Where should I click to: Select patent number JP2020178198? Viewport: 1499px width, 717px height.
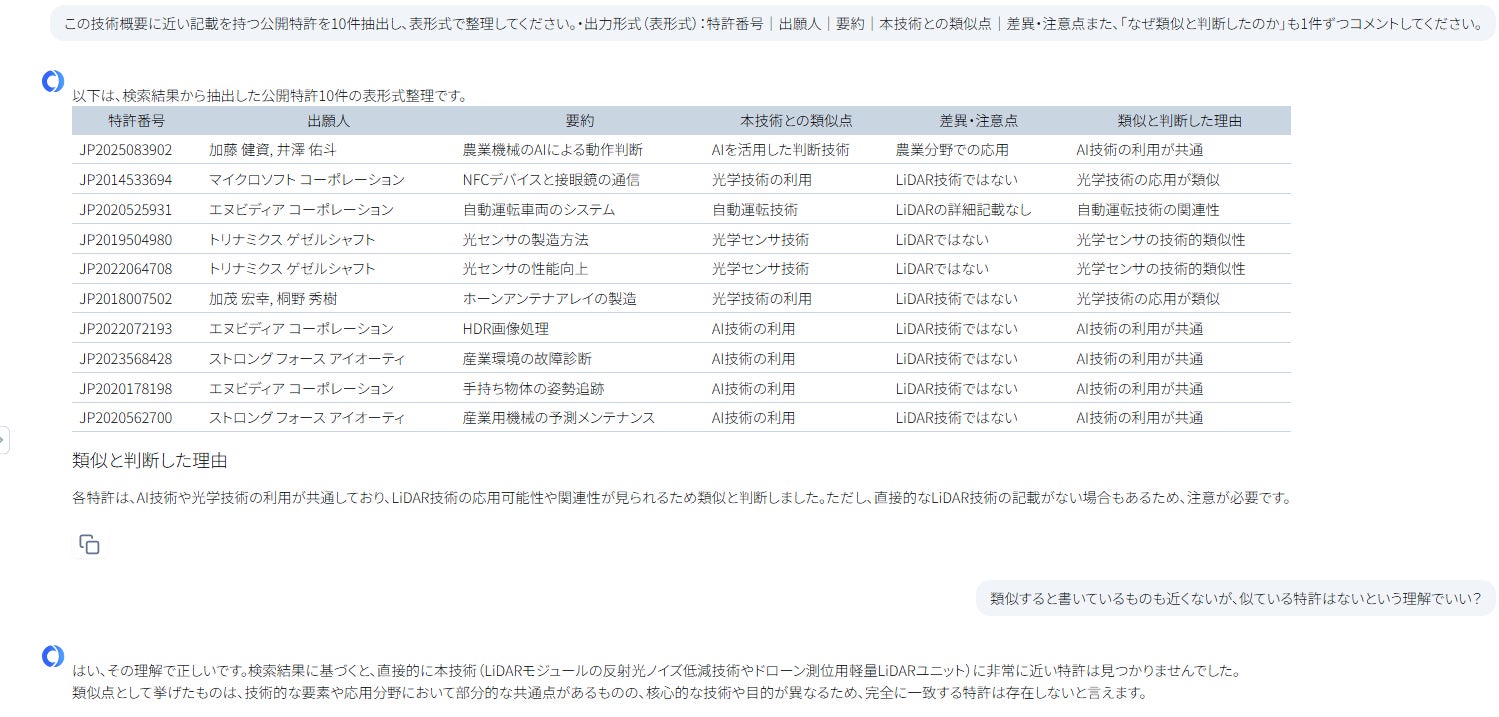126,389
